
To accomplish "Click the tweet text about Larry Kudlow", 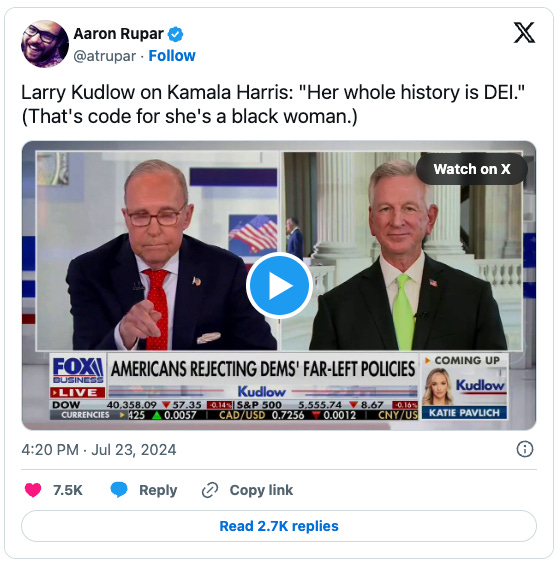I will pos(273,104).
